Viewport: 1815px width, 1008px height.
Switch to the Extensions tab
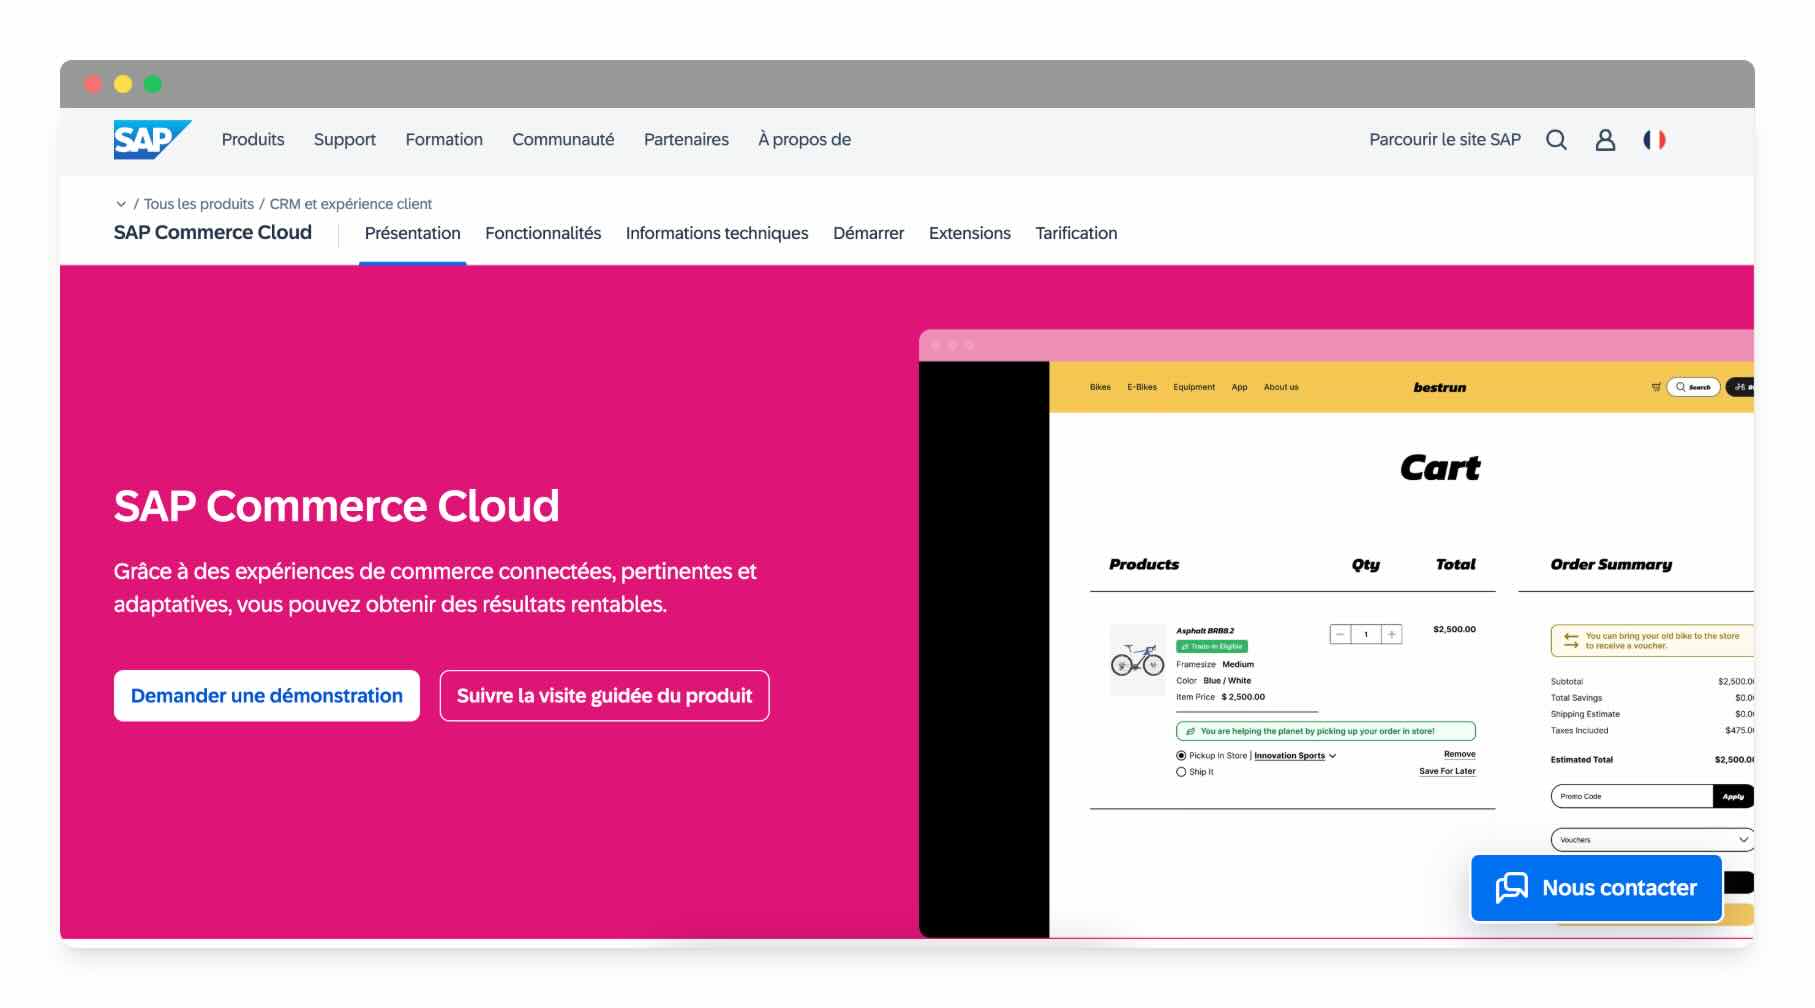point(969,233)
